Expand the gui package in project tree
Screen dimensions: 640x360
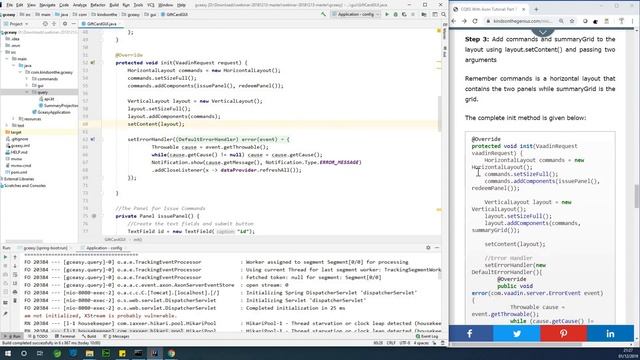pos(27,85)
